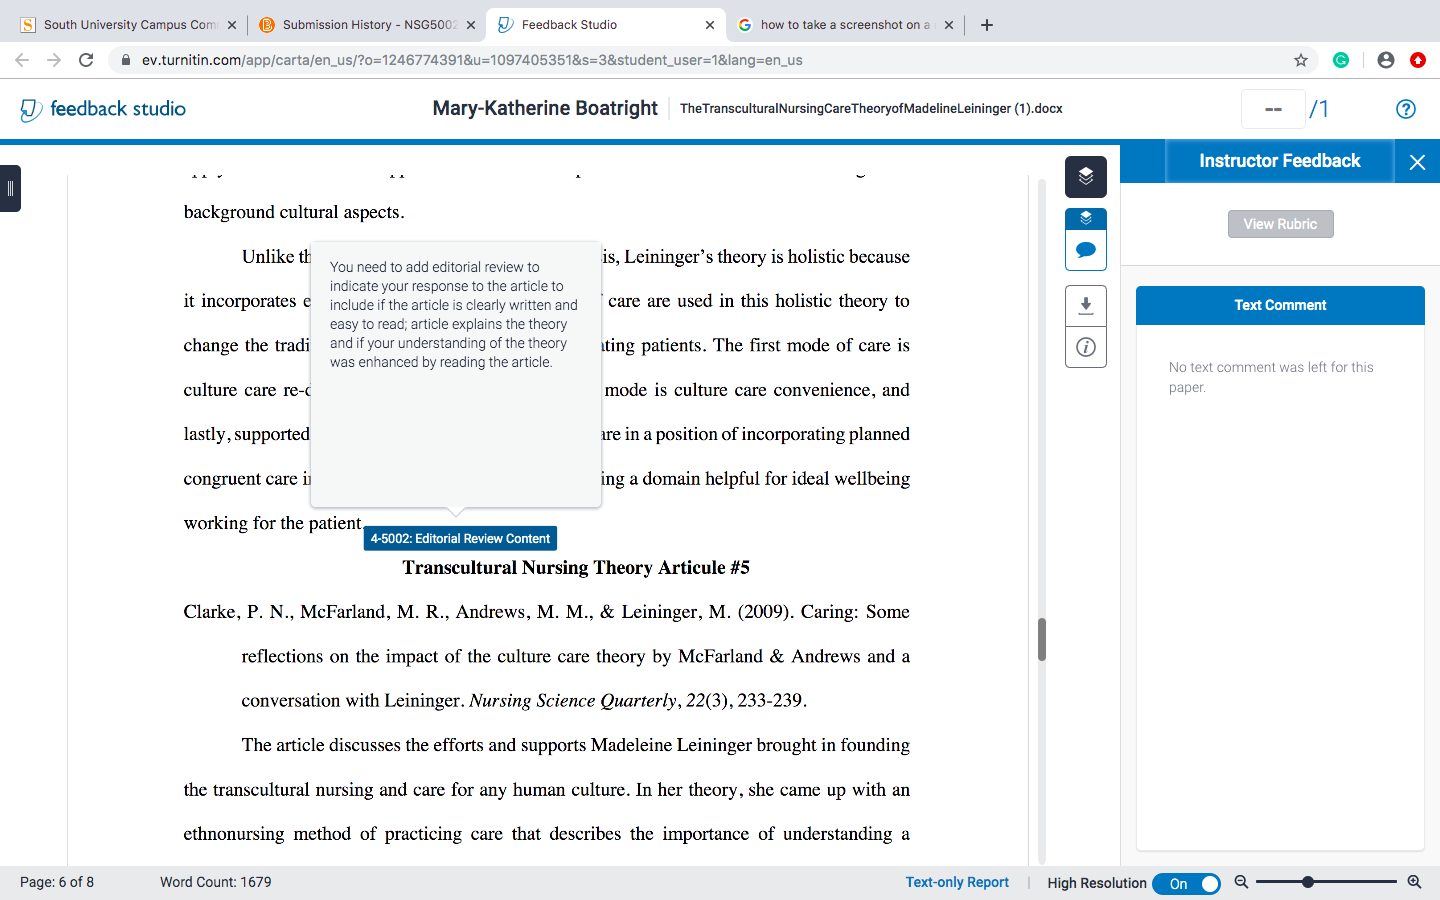Click the download icon
1440x900 pixels.
tap(1086, 306)
